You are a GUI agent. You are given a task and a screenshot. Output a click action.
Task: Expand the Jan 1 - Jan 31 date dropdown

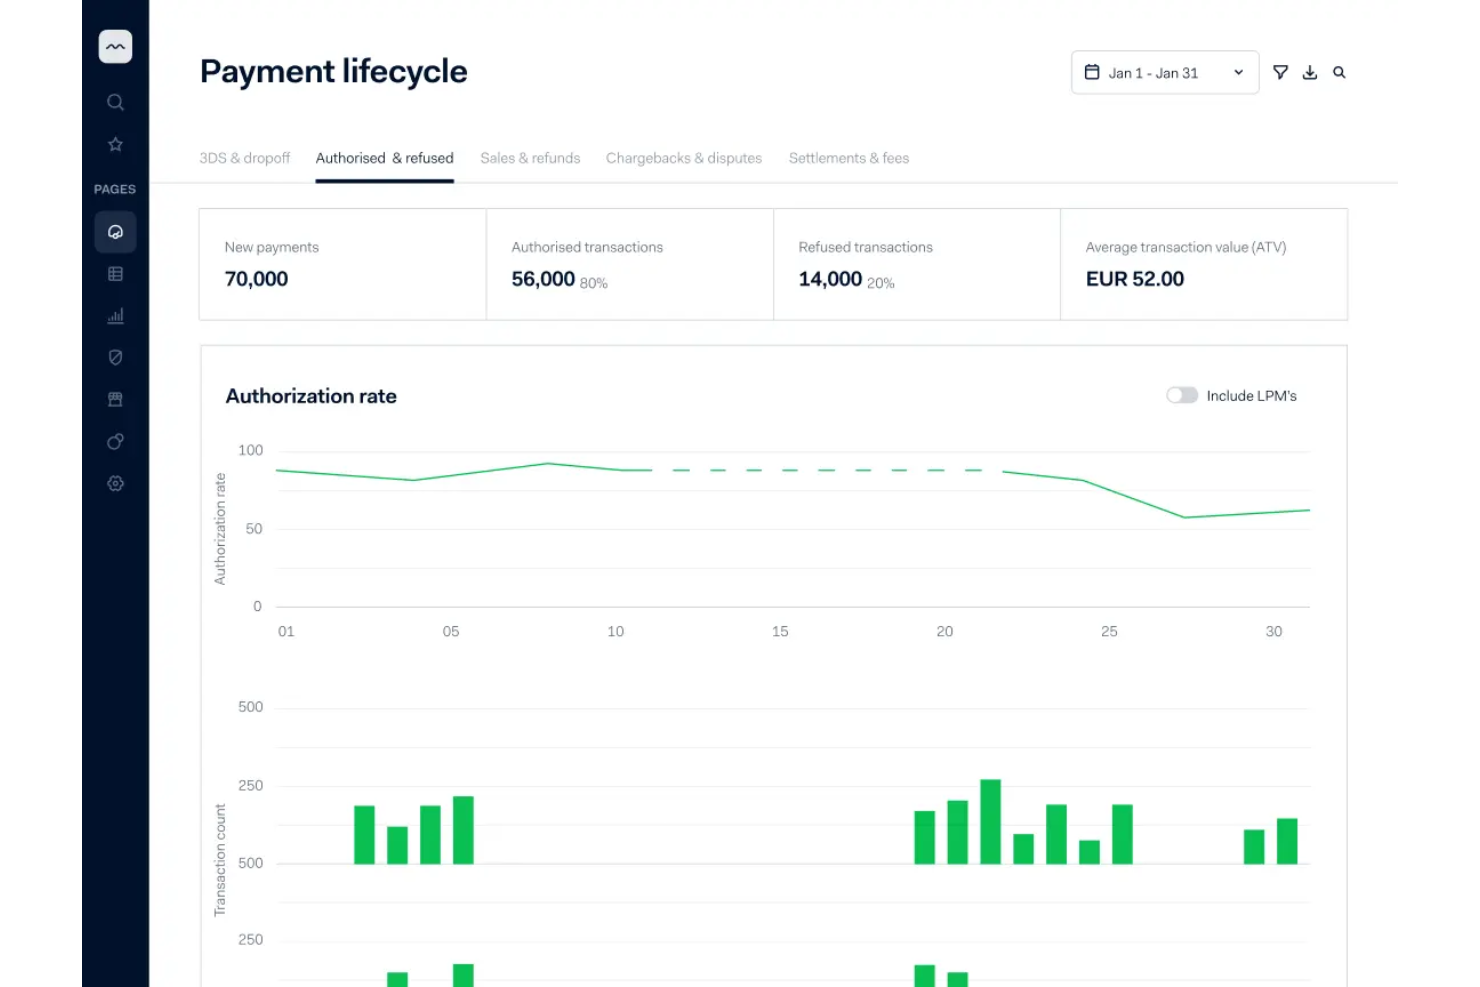(x=1164, y=72)
